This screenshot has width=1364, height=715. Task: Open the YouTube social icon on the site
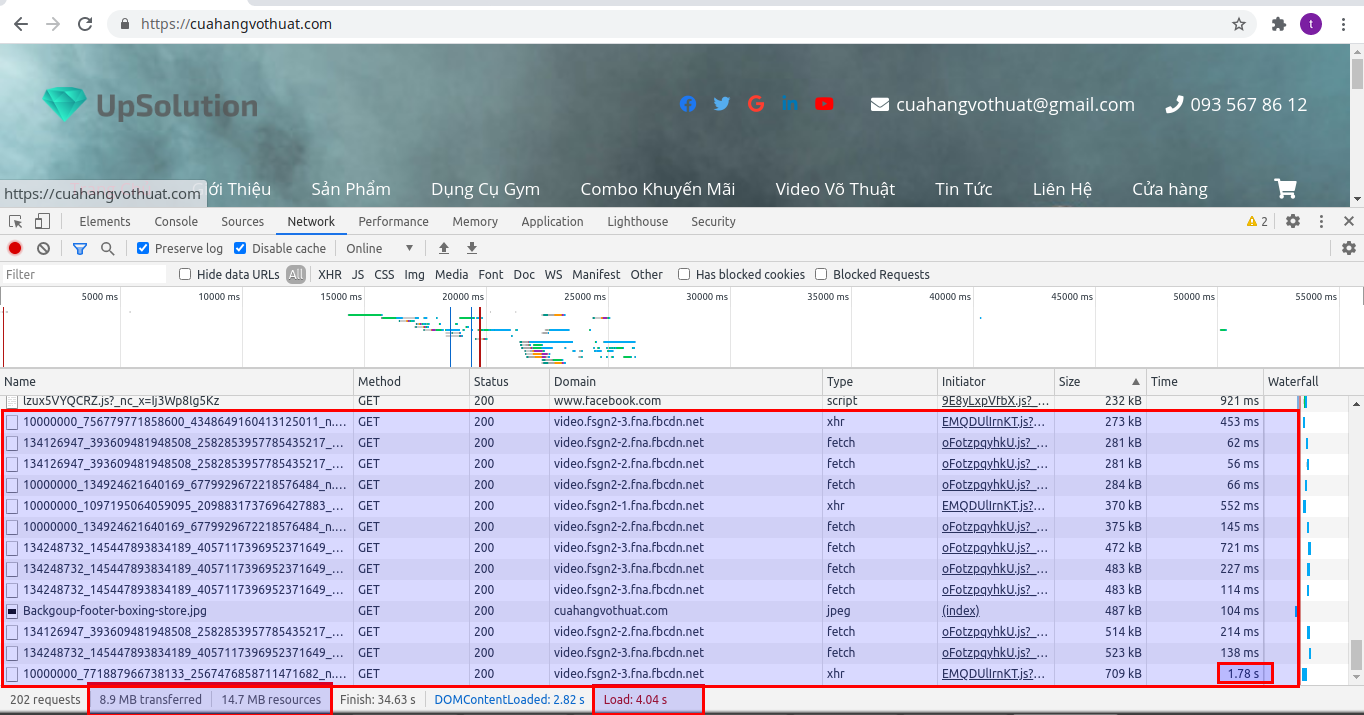[824, 104]
